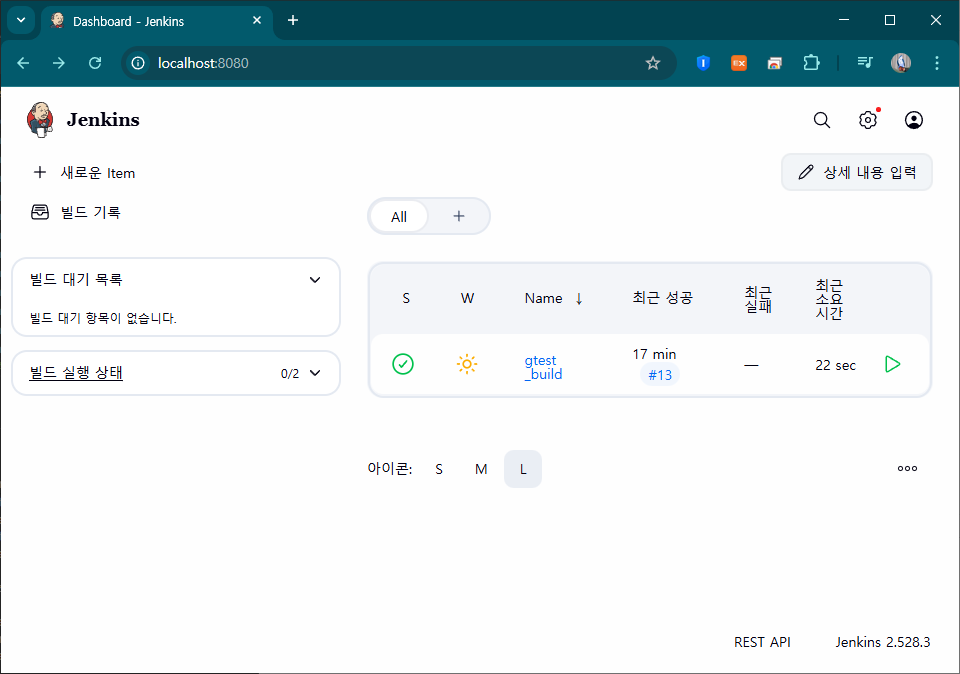Click the Jenkins butler logo

click(40, 119)
